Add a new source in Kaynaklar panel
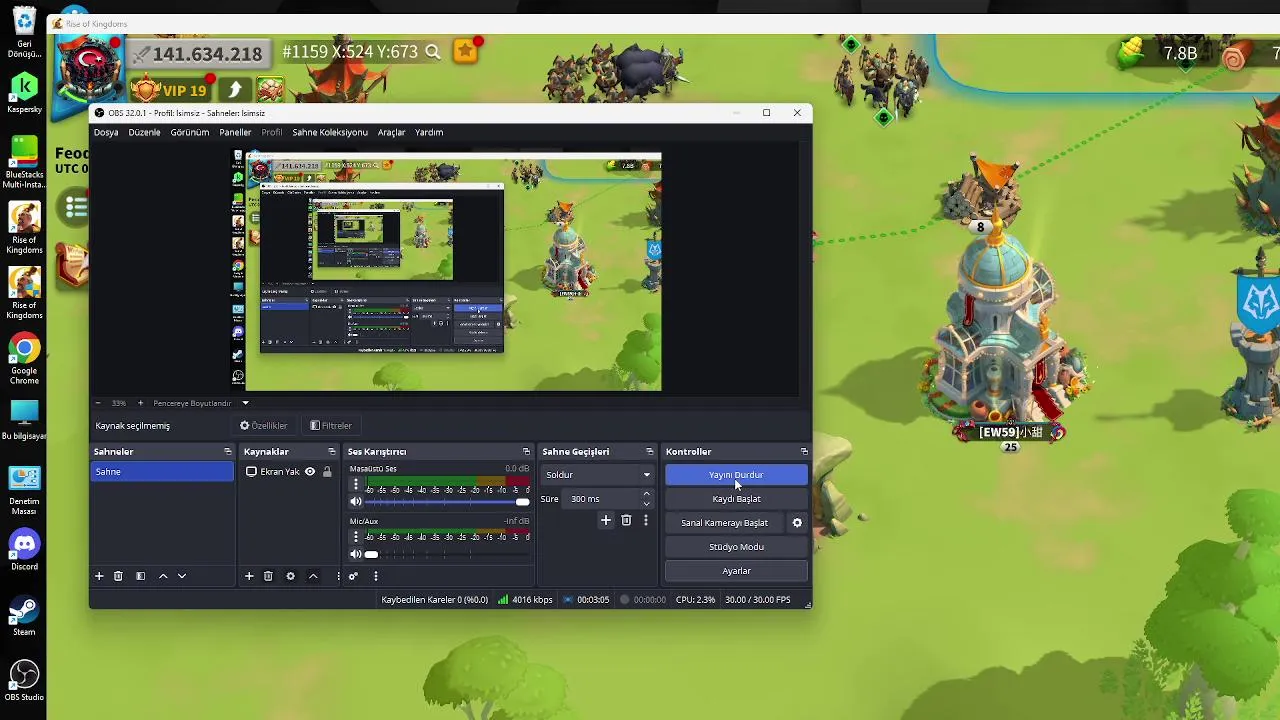Viewport: 1280px width, 720px height. 249,576
